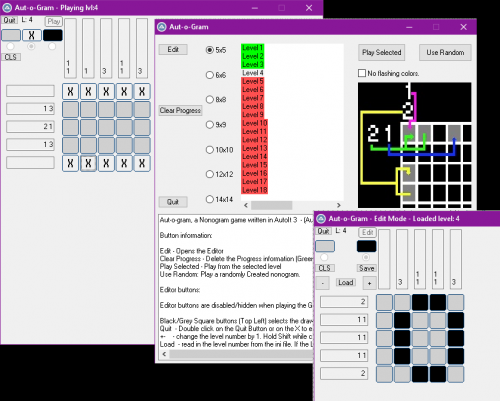Click the Edit button in main Aut-o-Gram window

click(173, 49)
